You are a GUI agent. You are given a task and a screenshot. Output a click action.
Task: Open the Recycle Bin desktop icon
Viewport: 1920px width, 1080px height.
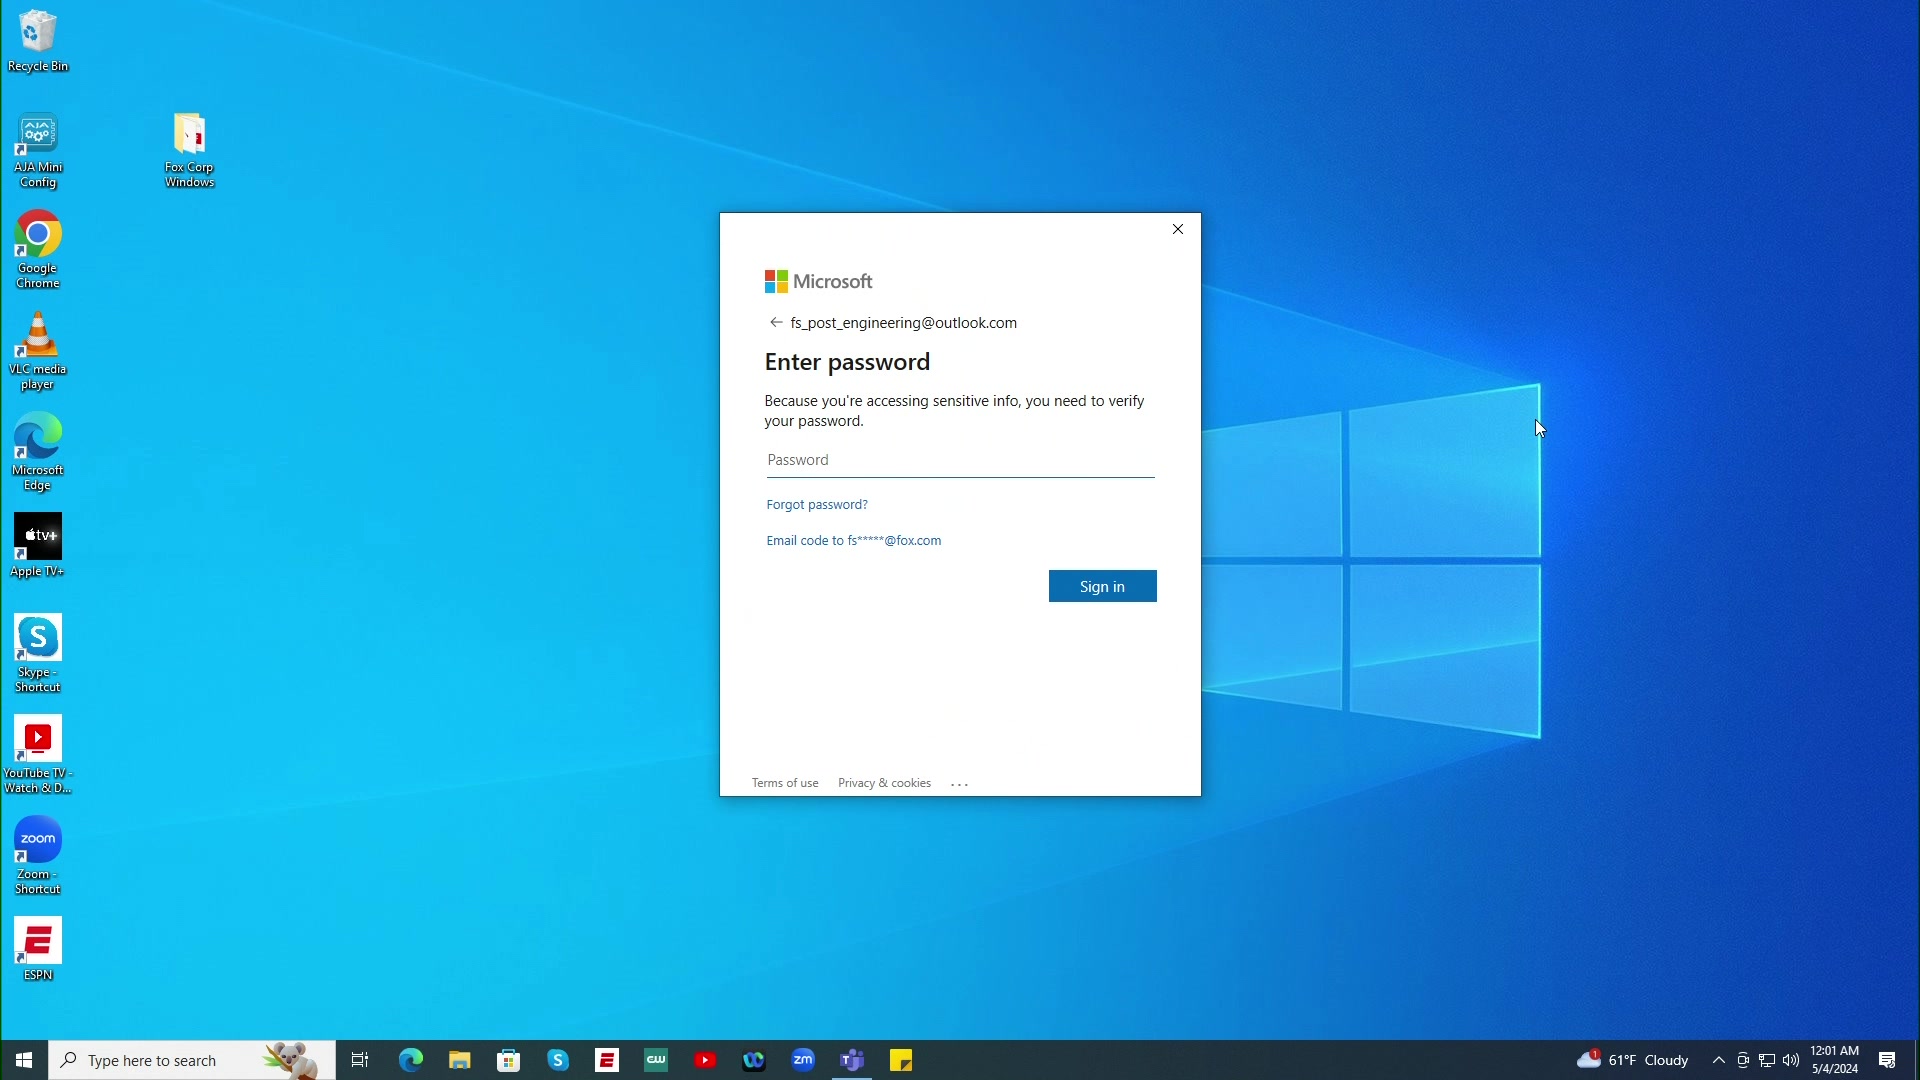(38, 41)
